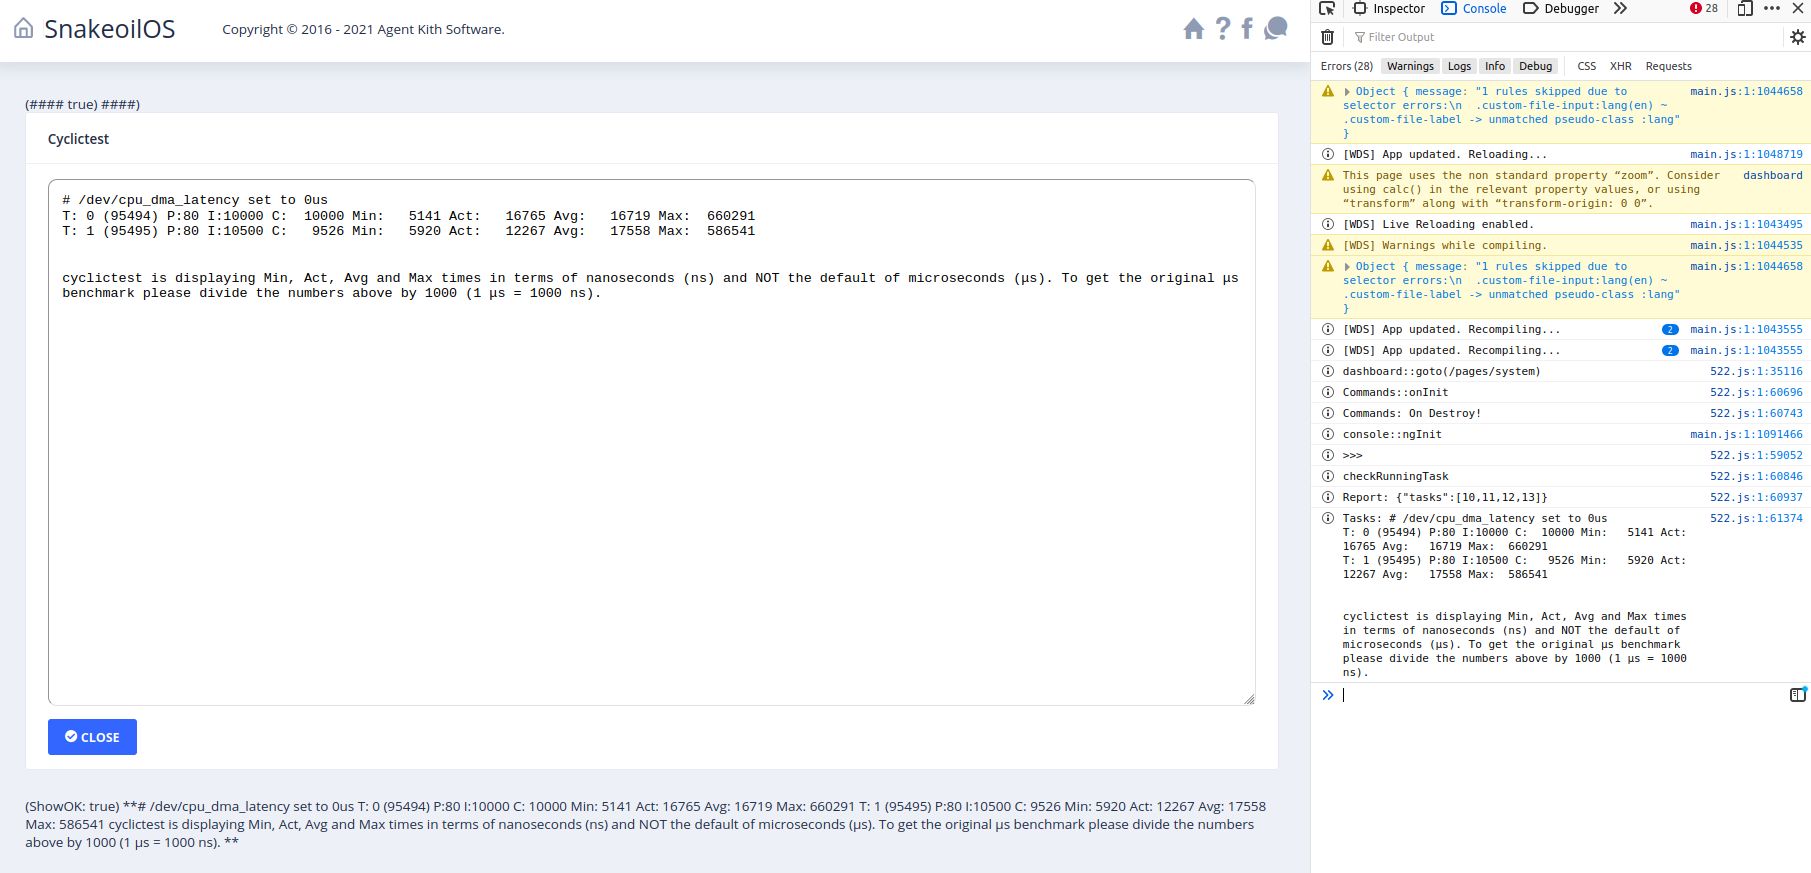The height and width of the screenshot is (873, 1811).
Task: Click info icon beside checkRunningTask
Action: pyautogui.click(x=1328, y=476)
